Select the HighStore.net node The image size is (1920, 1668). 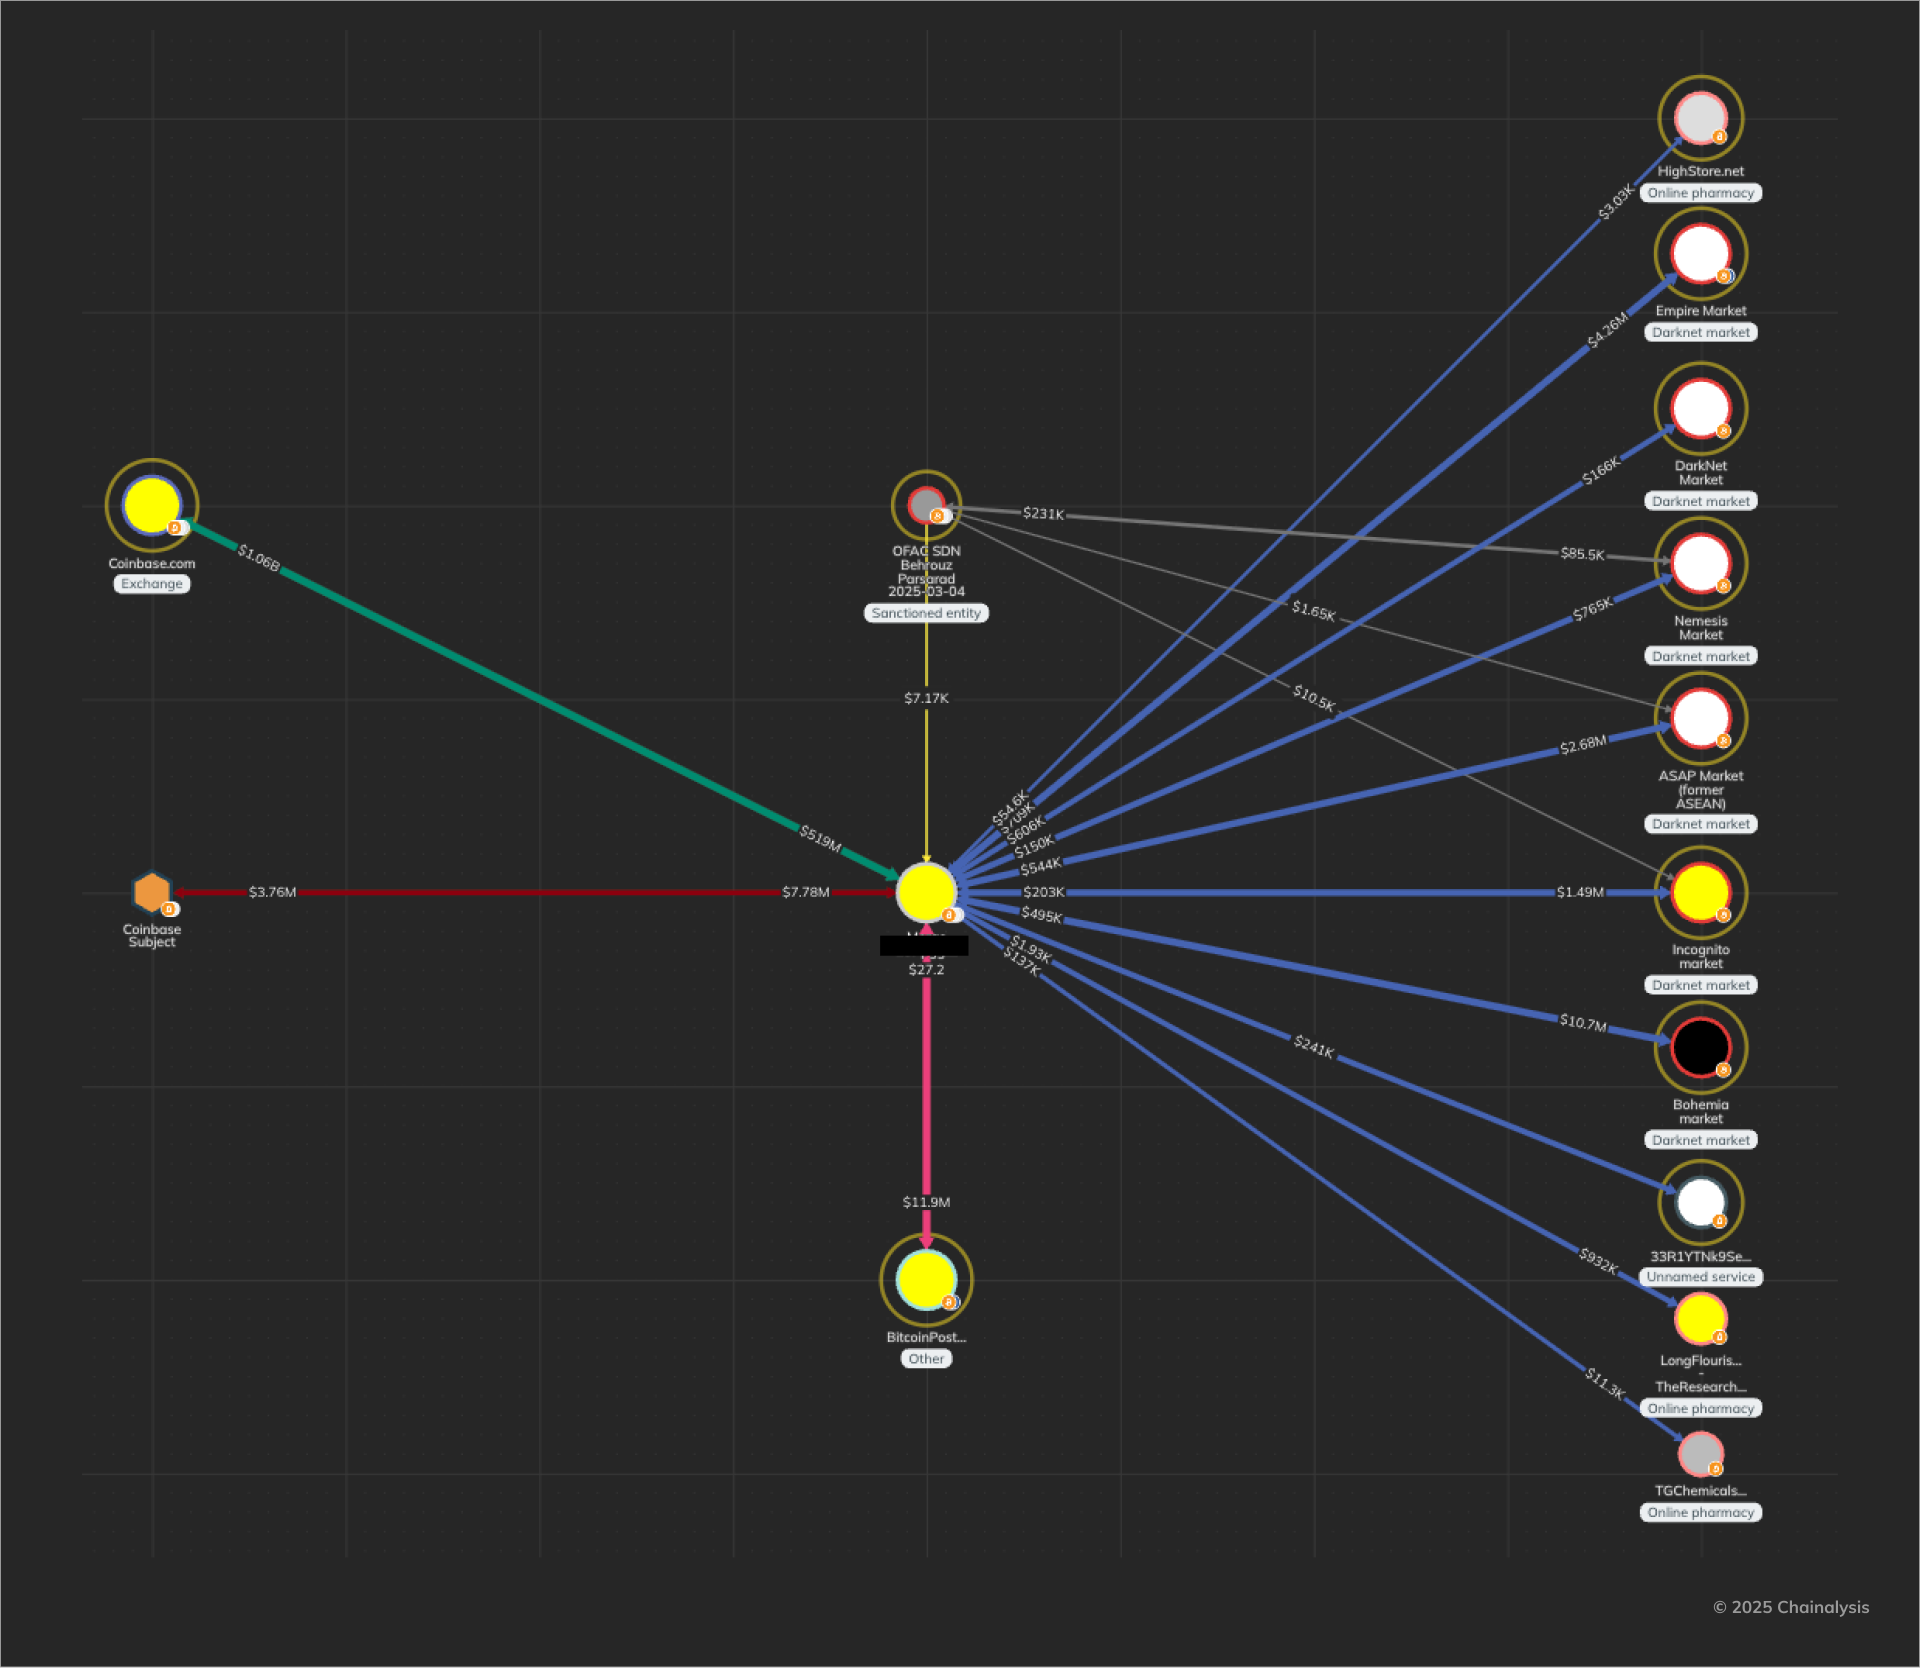pos(1700,118)
